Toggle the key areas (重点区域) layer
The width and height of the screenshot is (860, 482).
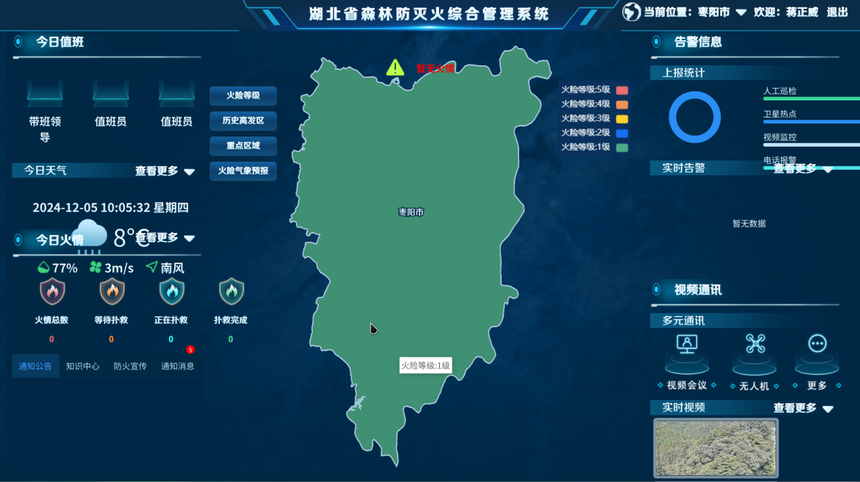point(242,146)
